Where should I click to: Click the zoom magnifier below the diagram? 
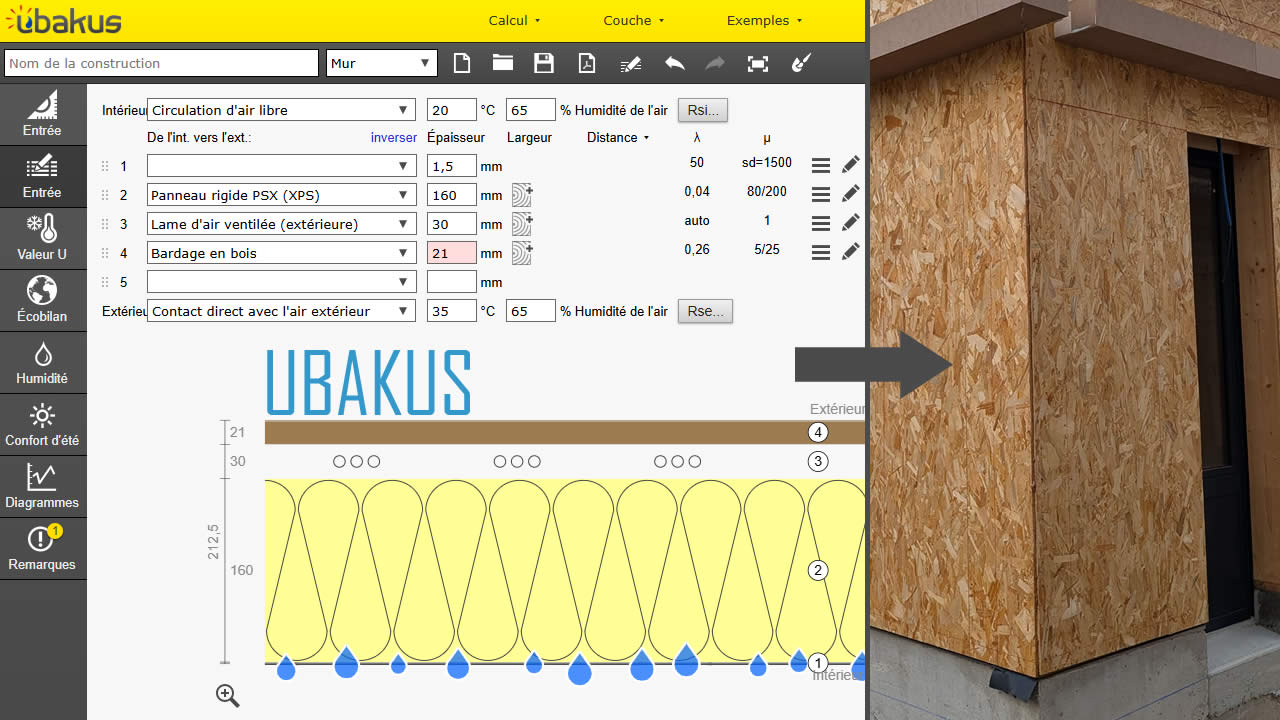coord(228,696)
